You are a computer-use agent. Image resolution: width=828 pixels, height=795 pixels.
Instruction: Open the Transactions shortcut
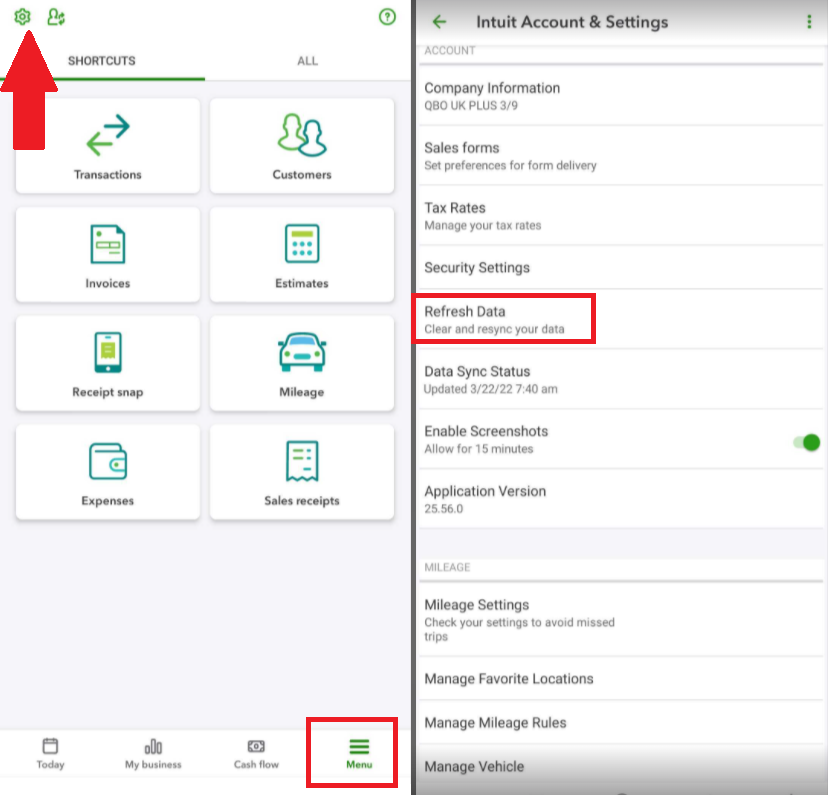coord(108,146)
